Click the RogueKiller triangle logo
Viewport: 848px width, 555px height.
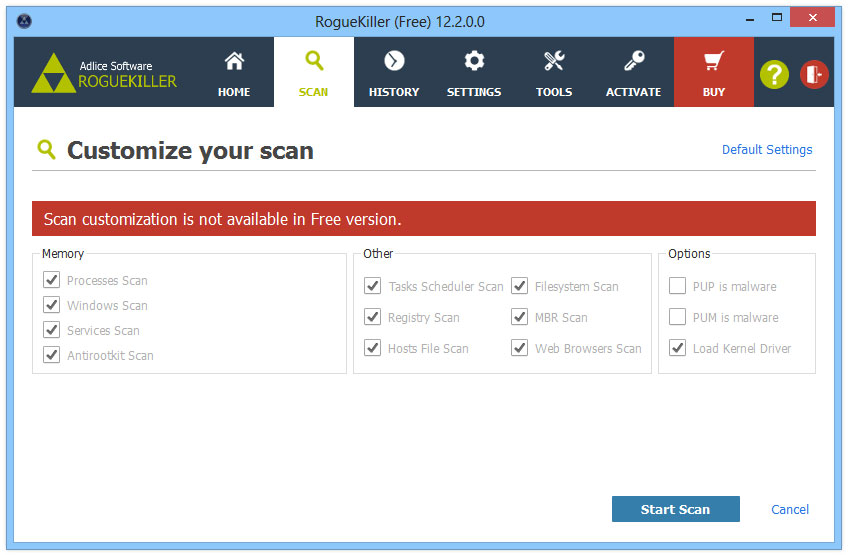[x=53, y=73]
